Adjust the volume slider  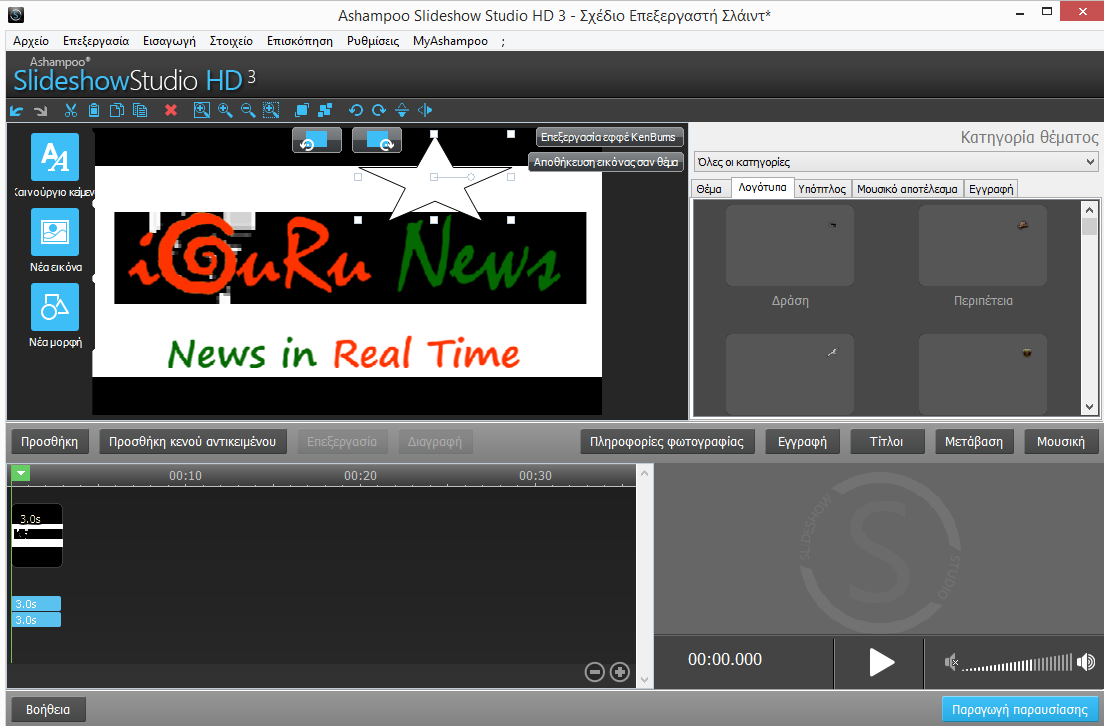tap(1018, 663)
